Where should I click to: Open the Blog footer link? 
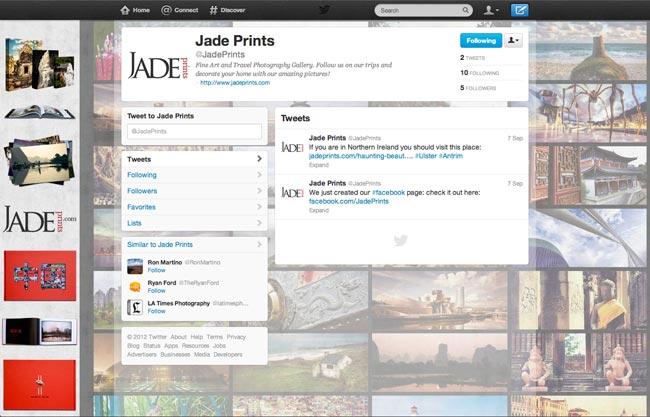point(133,346)
